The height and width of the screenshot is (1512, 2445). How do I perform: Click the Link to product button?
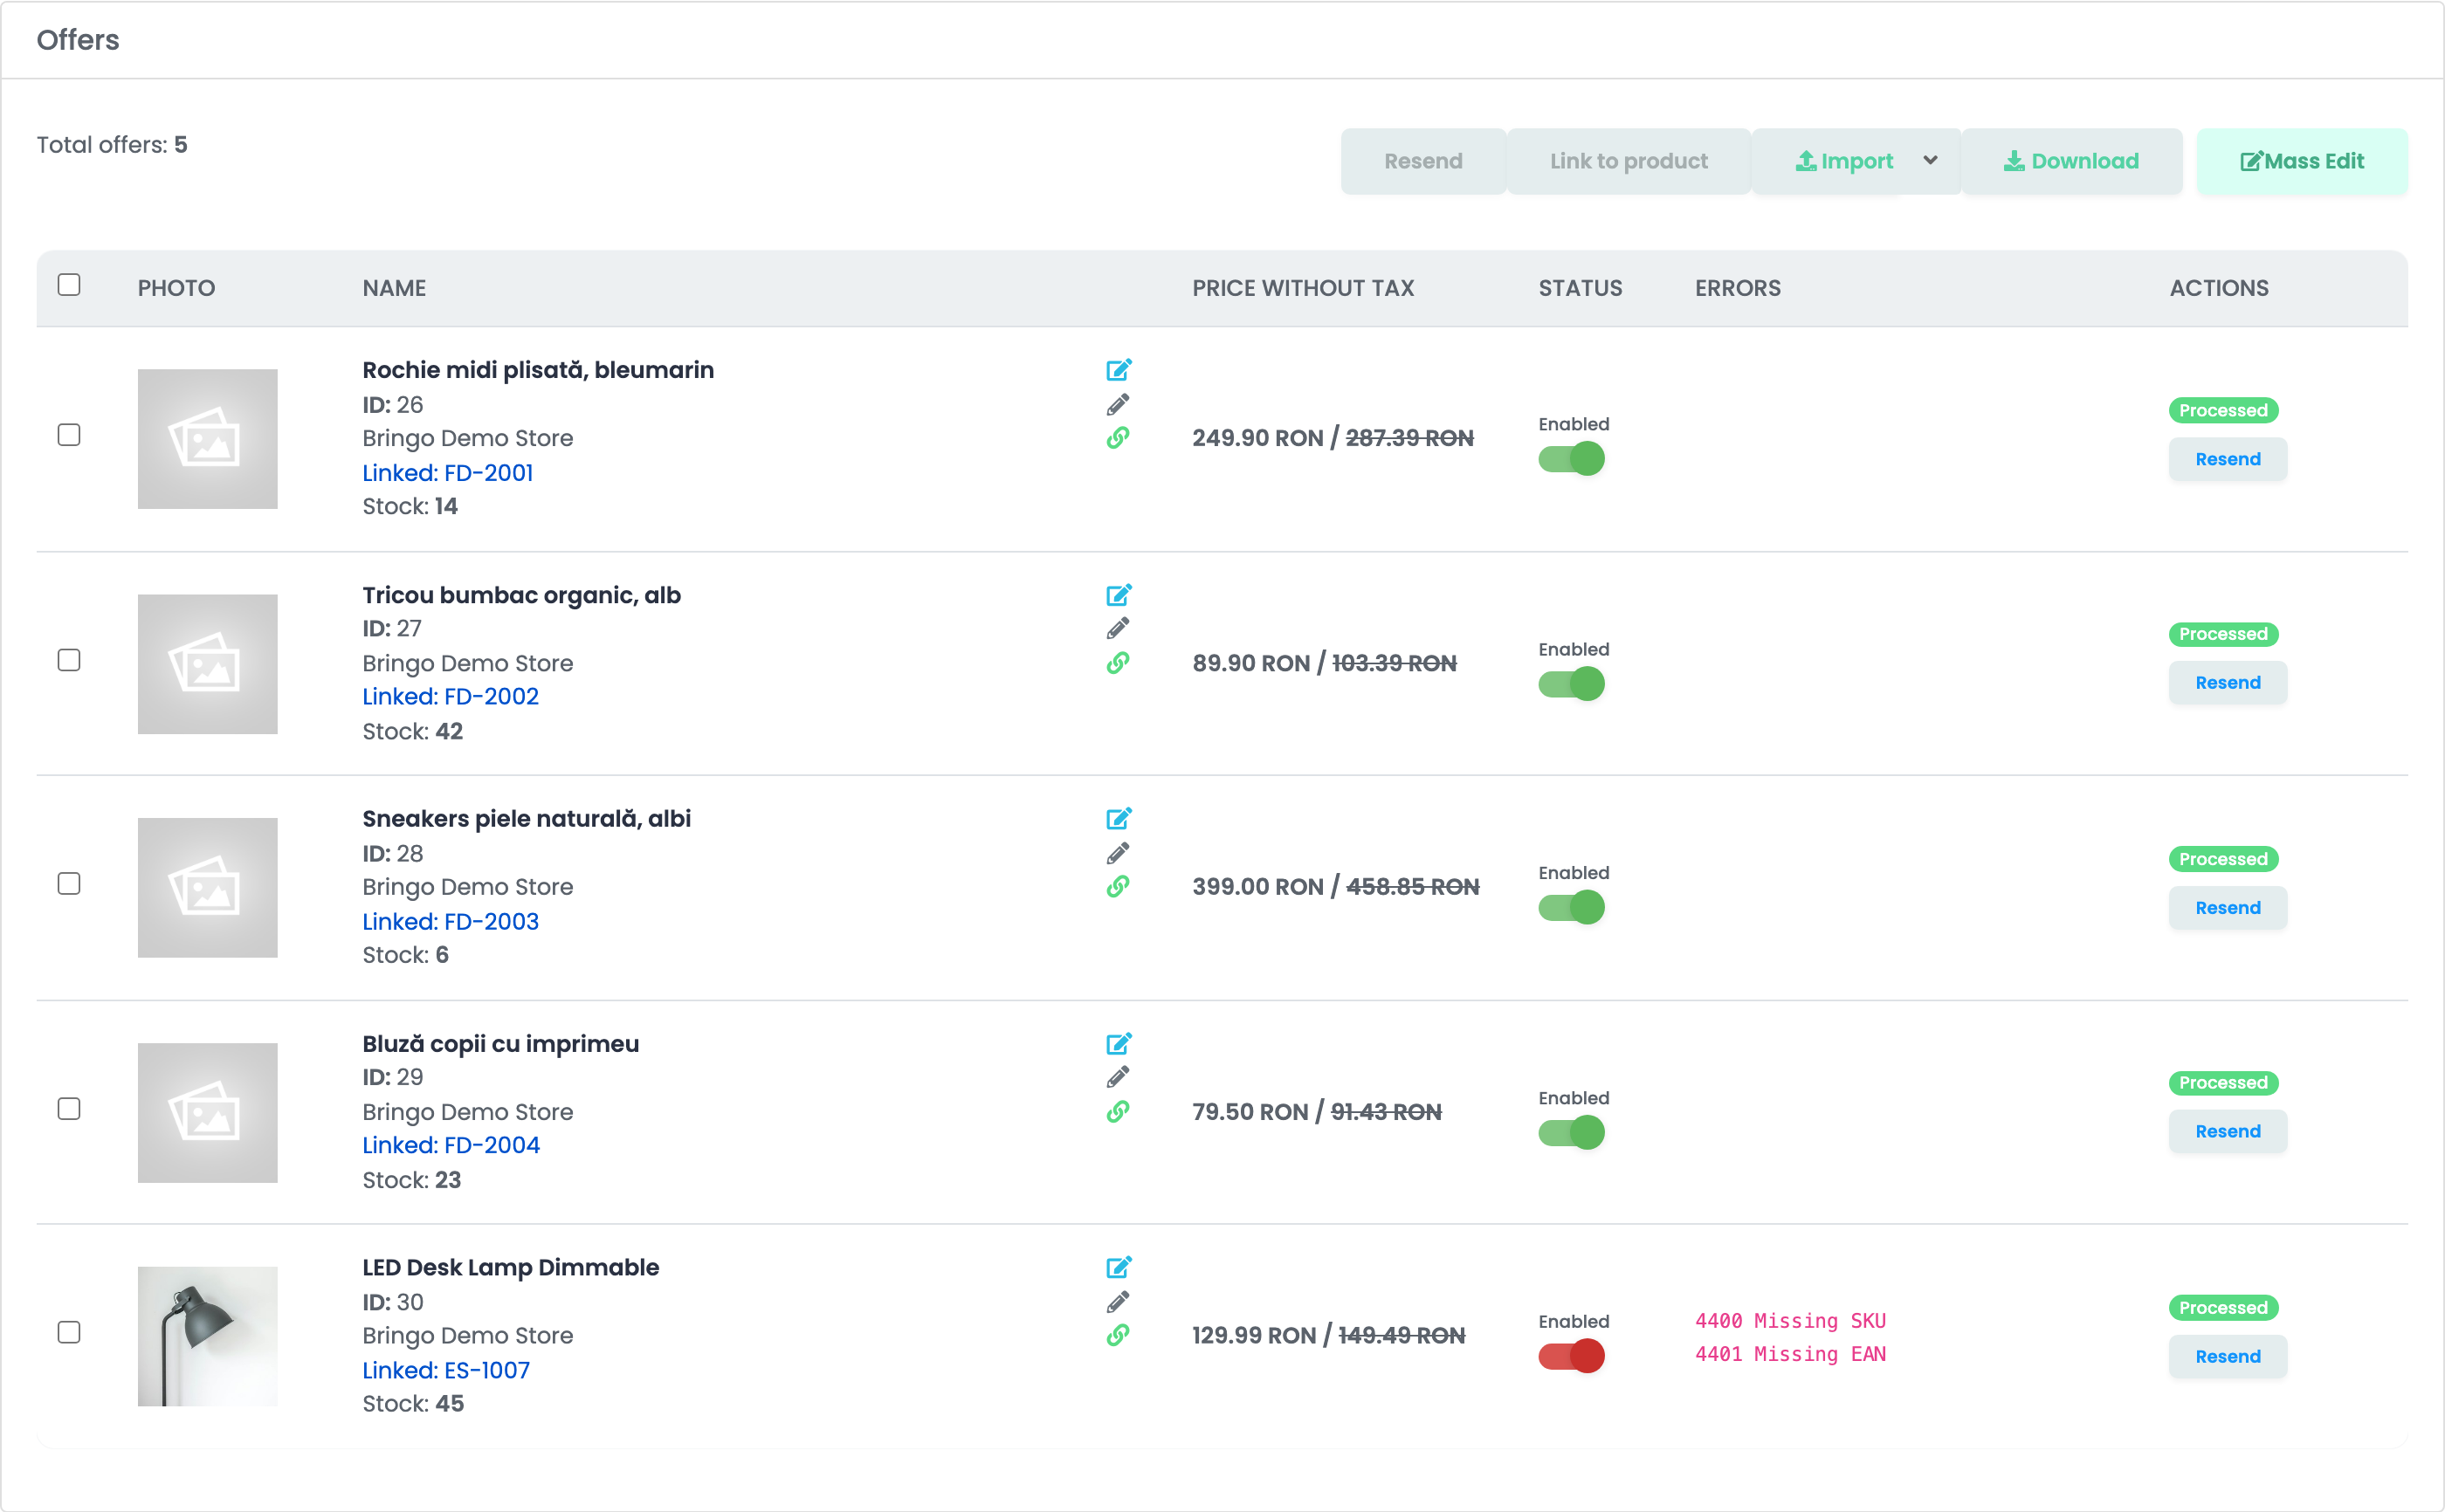click(1628, 161)
